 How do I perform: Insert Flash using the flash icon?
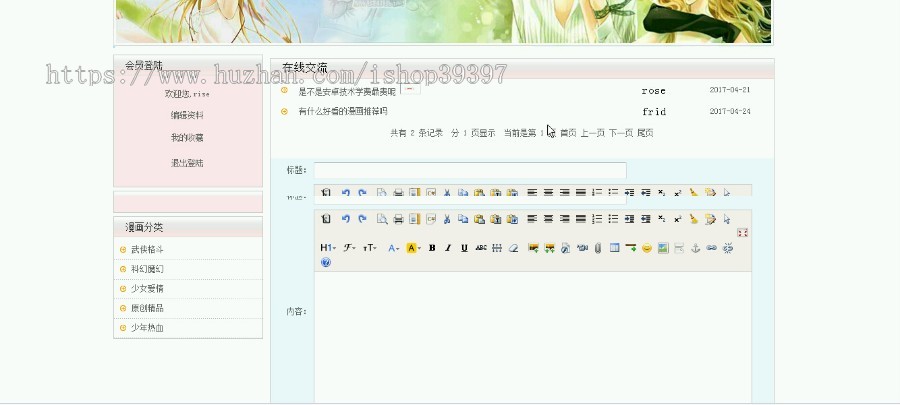(x=565, y=248)
